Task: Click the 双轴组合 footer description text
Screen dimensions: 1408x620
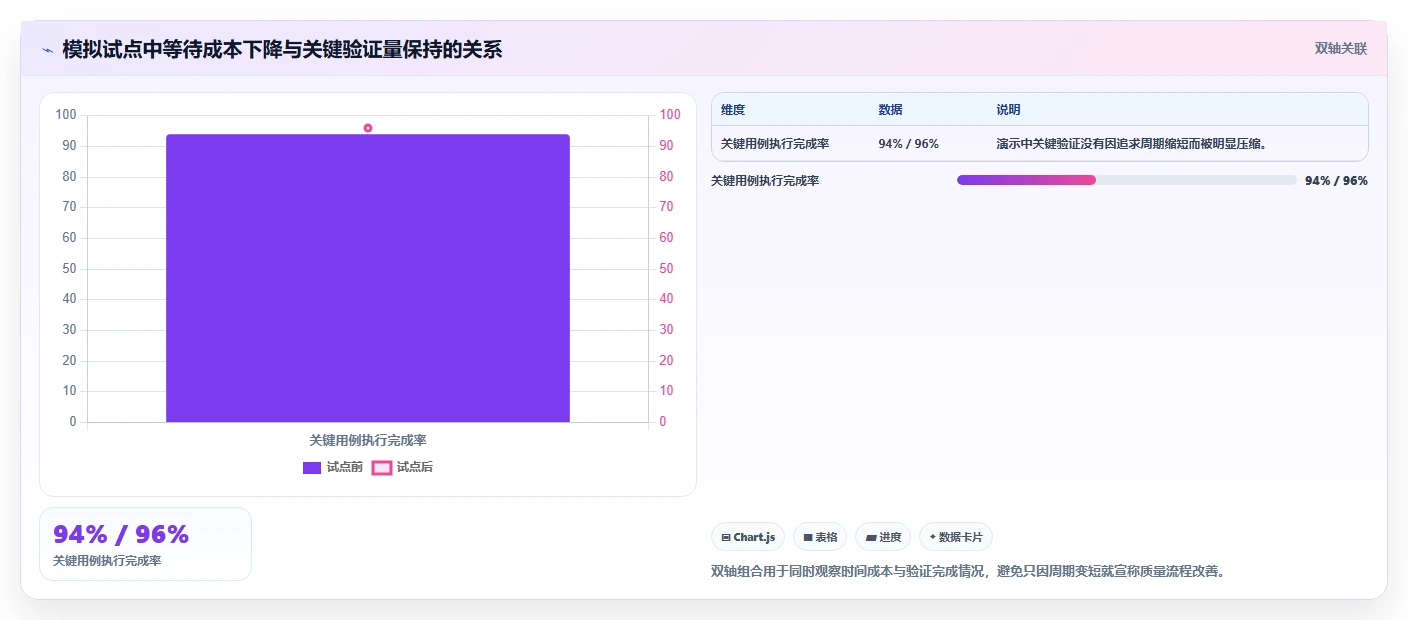Action: pyautogui.click(x=968, y=571)
